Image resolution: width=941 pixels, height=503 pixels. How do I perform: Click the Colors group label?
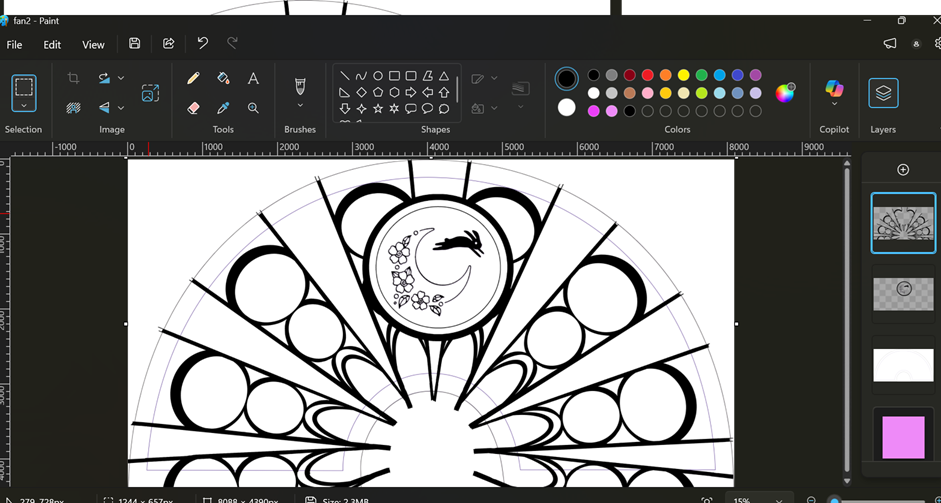[x=677, y=130]
